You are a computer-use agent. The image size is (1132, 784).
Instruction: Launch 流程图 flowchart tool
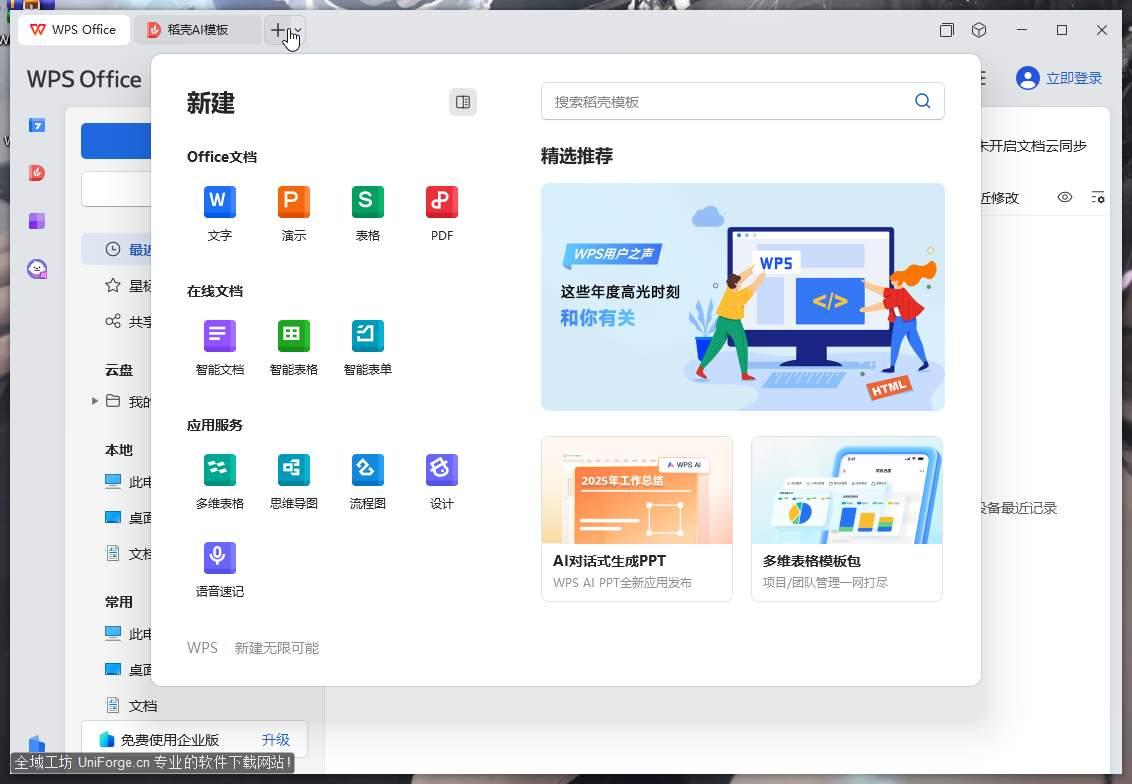367,482
